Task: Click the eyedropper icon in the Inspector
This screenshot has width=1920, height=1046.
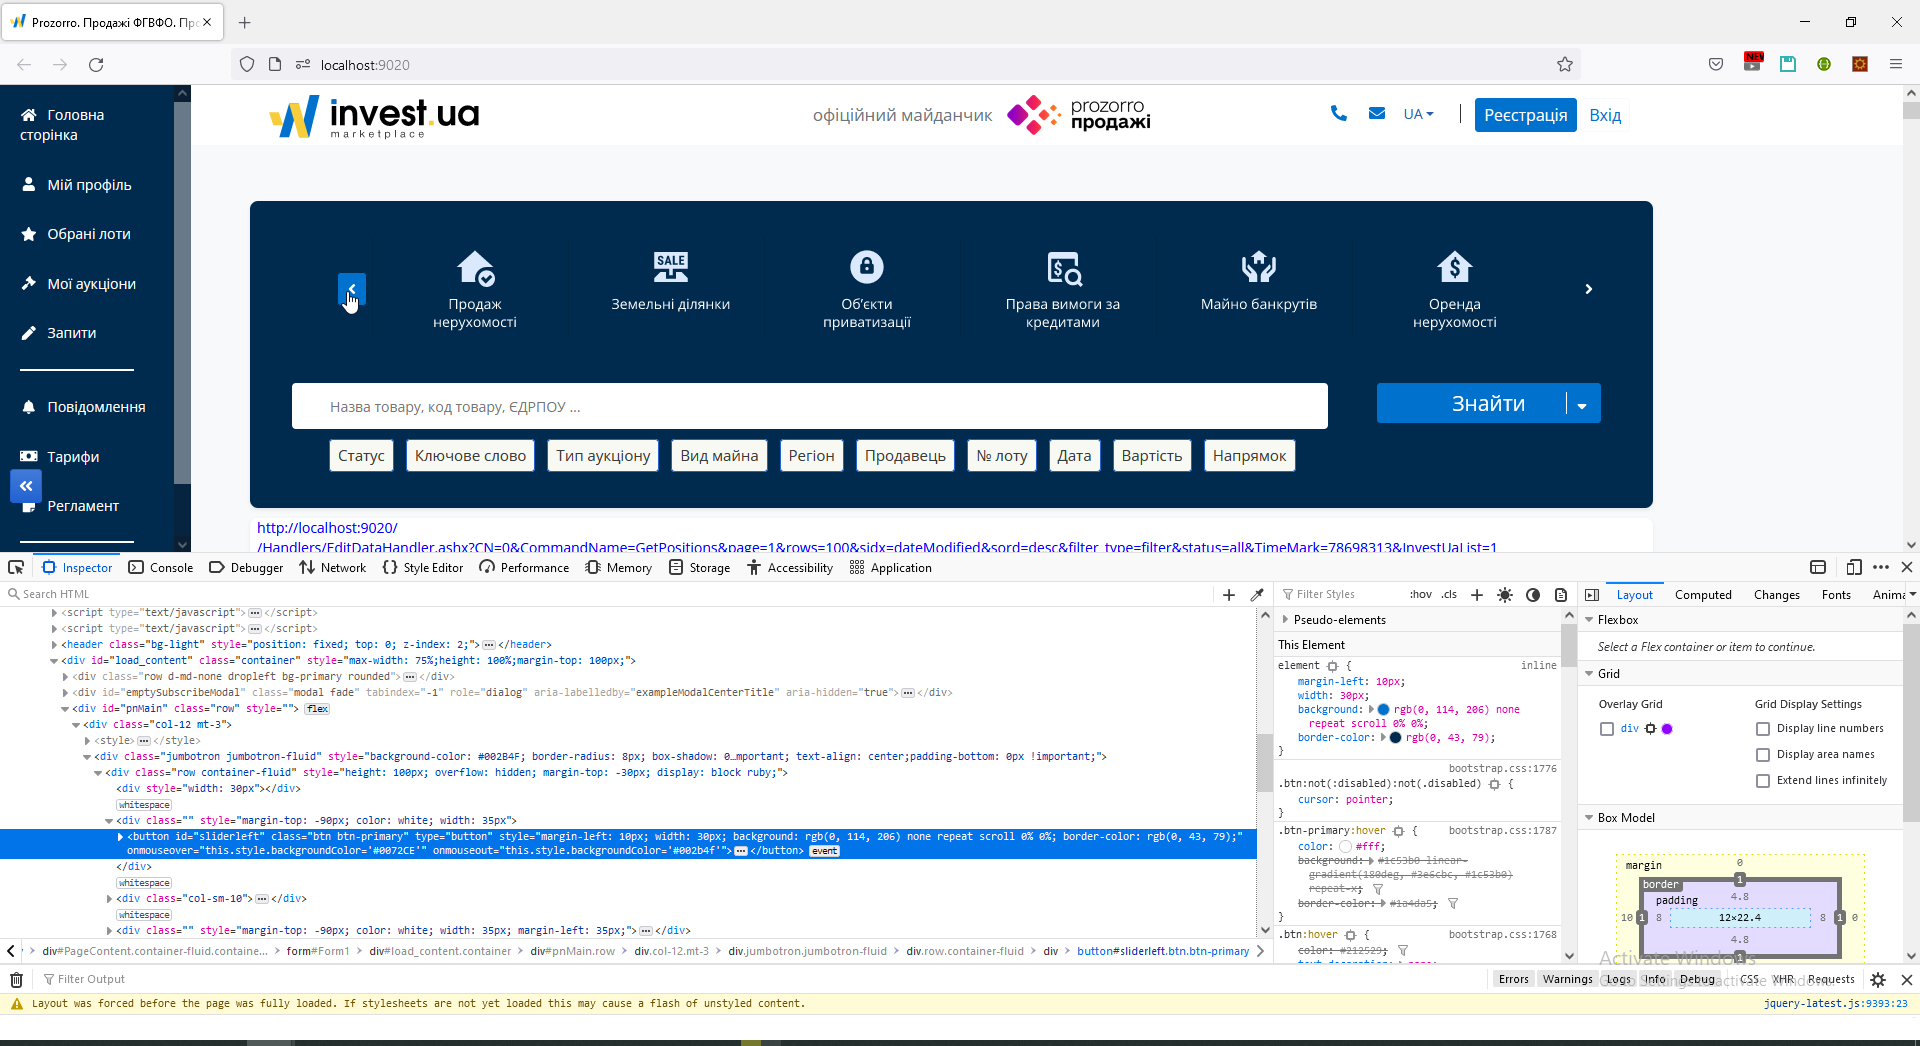Action: [x=1257, y=594]
